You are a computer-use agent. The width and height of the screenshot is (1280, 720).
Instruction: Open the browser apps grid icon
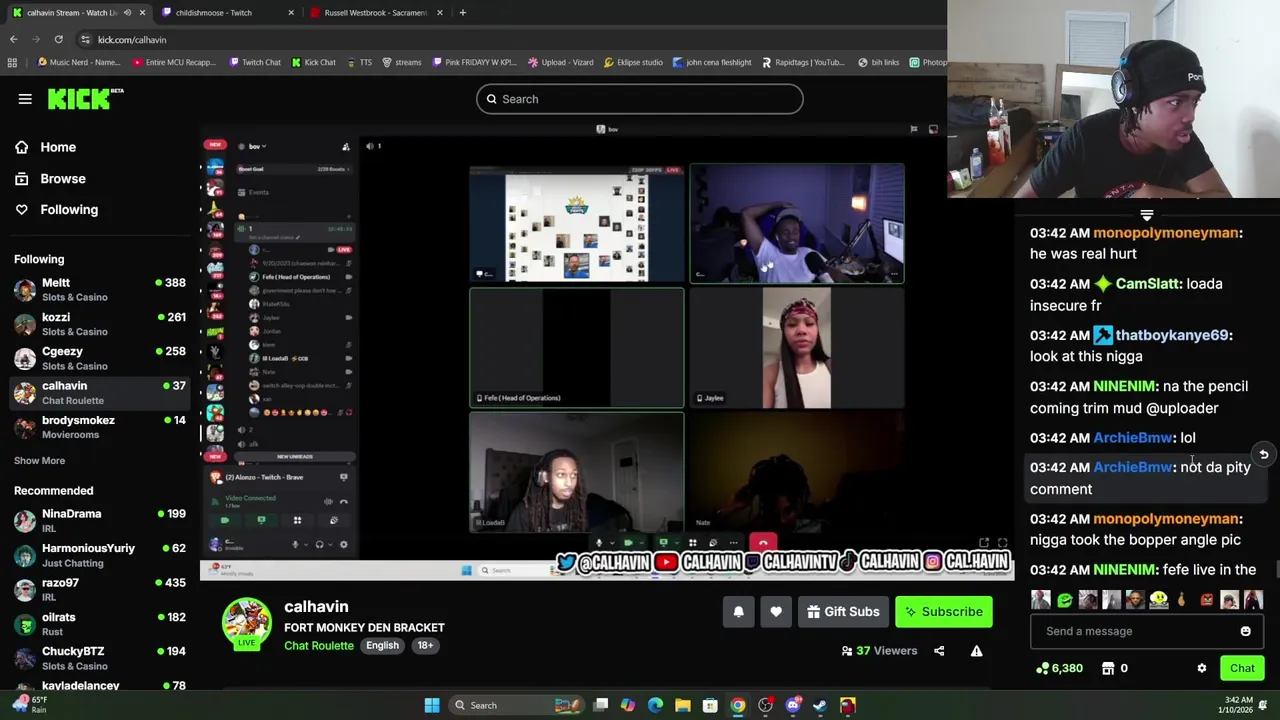click(12, 62)
